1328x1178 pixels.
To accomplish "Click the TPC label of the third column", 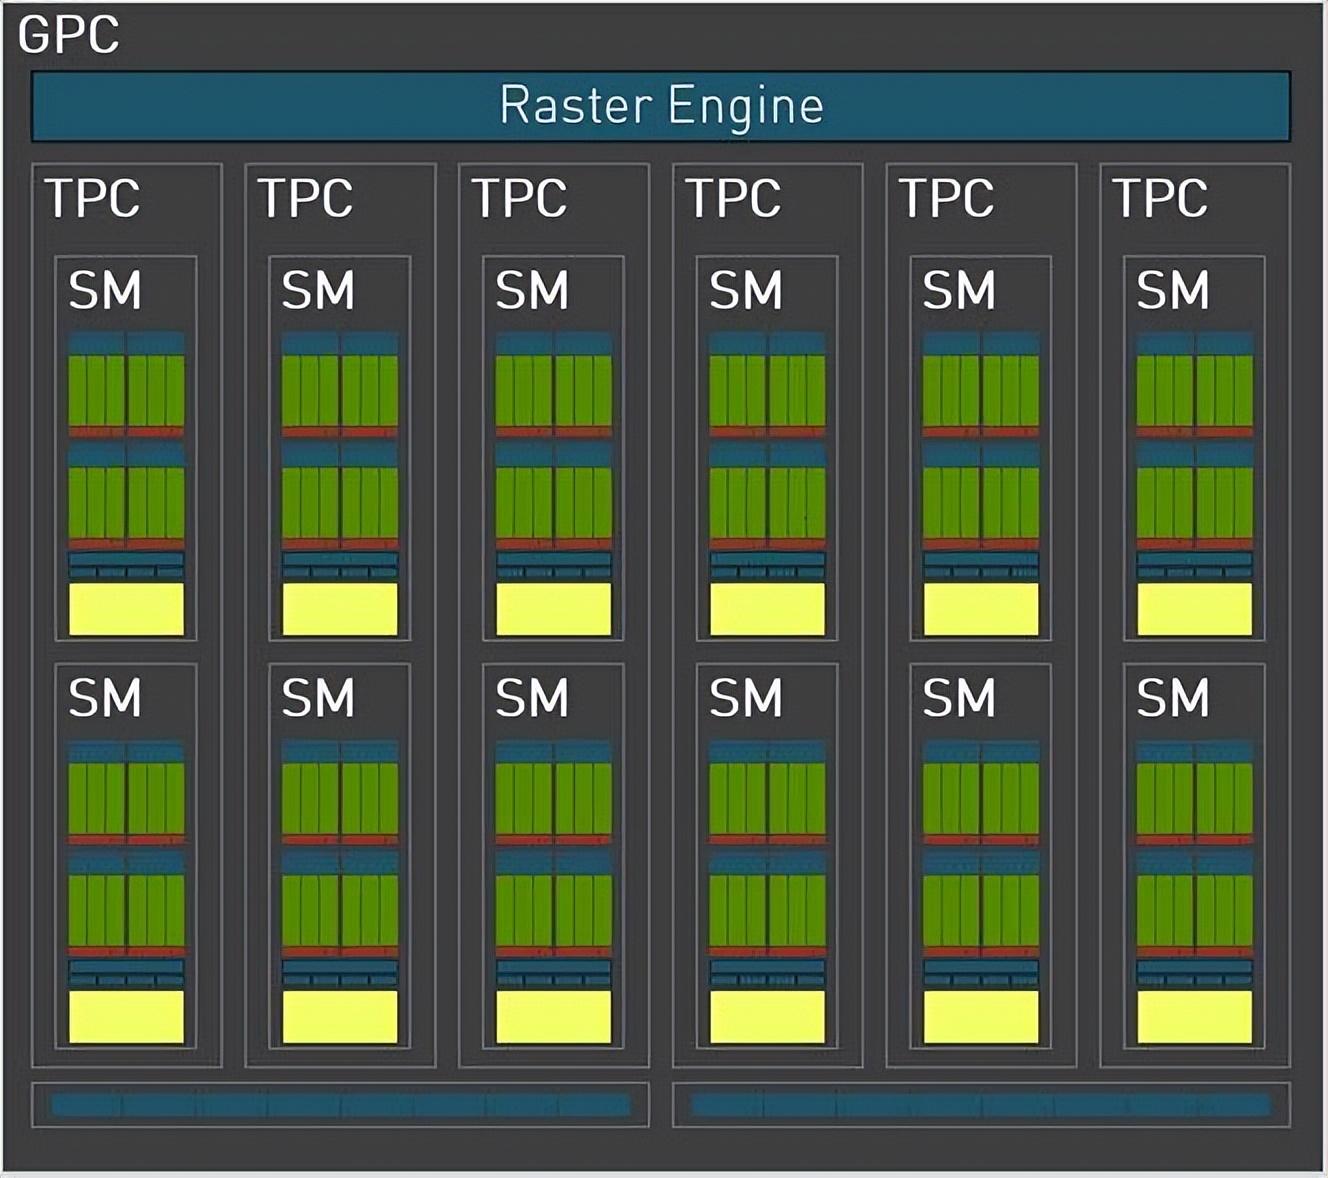I will [x=519, y=198].
